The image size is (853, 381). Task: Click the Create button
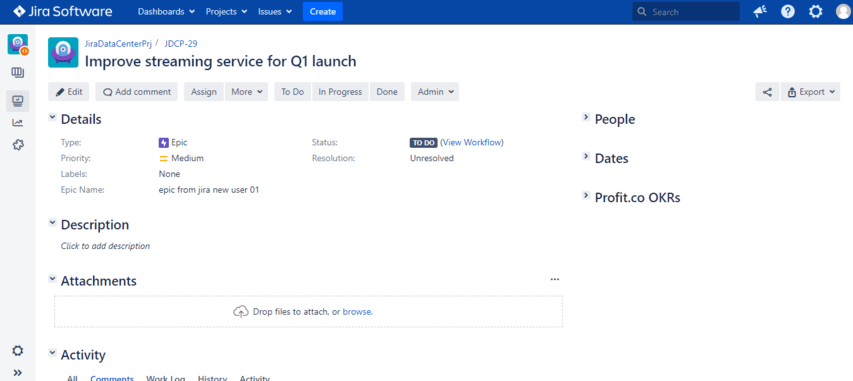[x=323, y=11]
